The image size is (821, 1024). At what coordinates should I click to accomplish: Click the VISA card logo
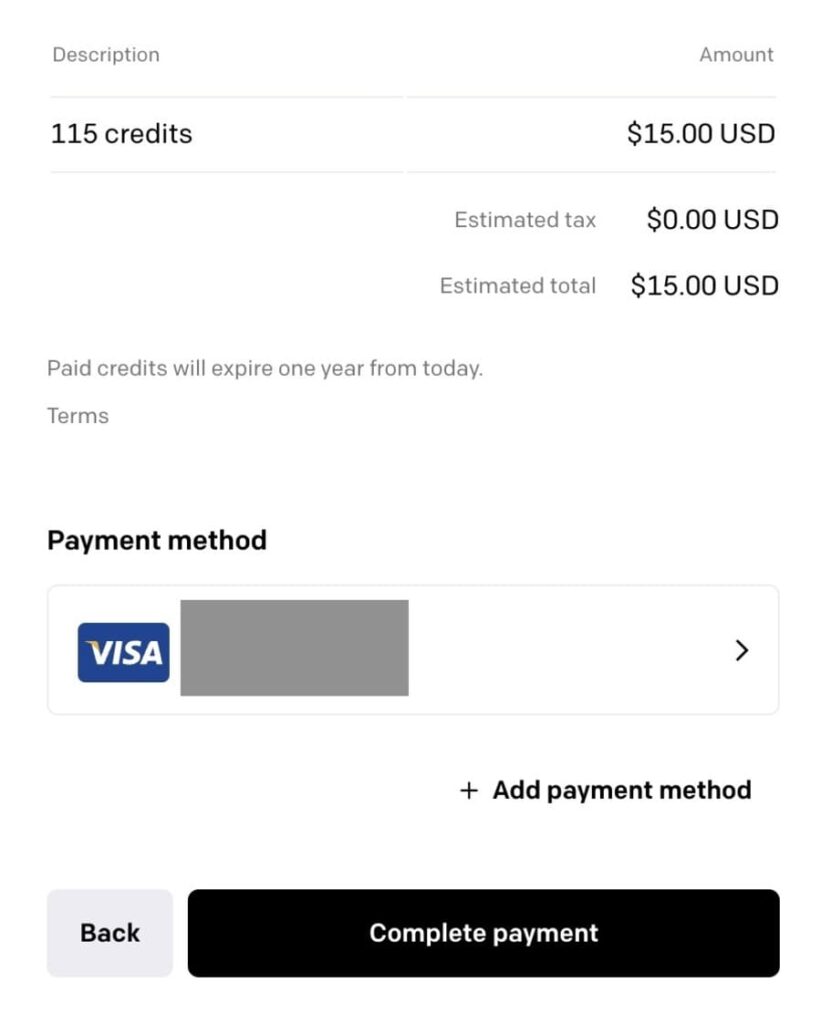pos(123,652)
